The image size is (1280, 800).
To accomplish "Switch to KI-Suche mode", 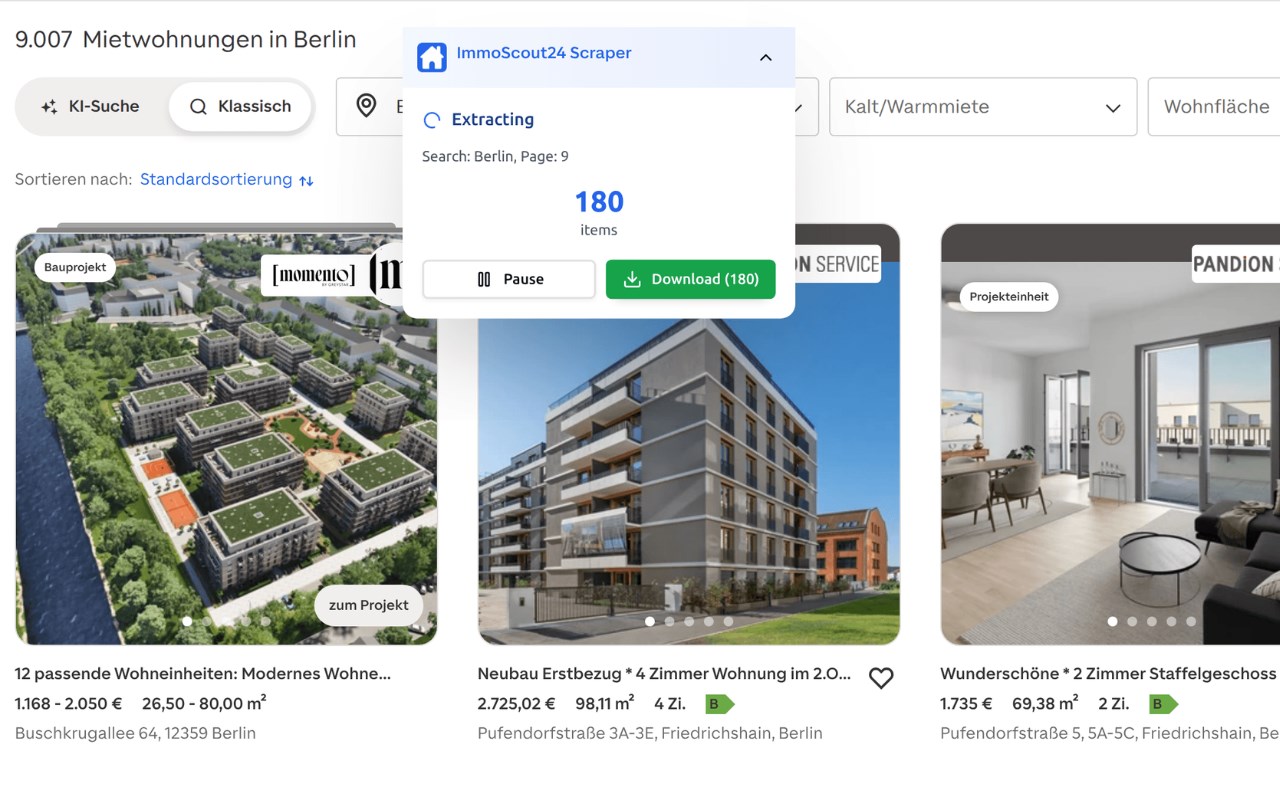I will (x=90, y=106).
